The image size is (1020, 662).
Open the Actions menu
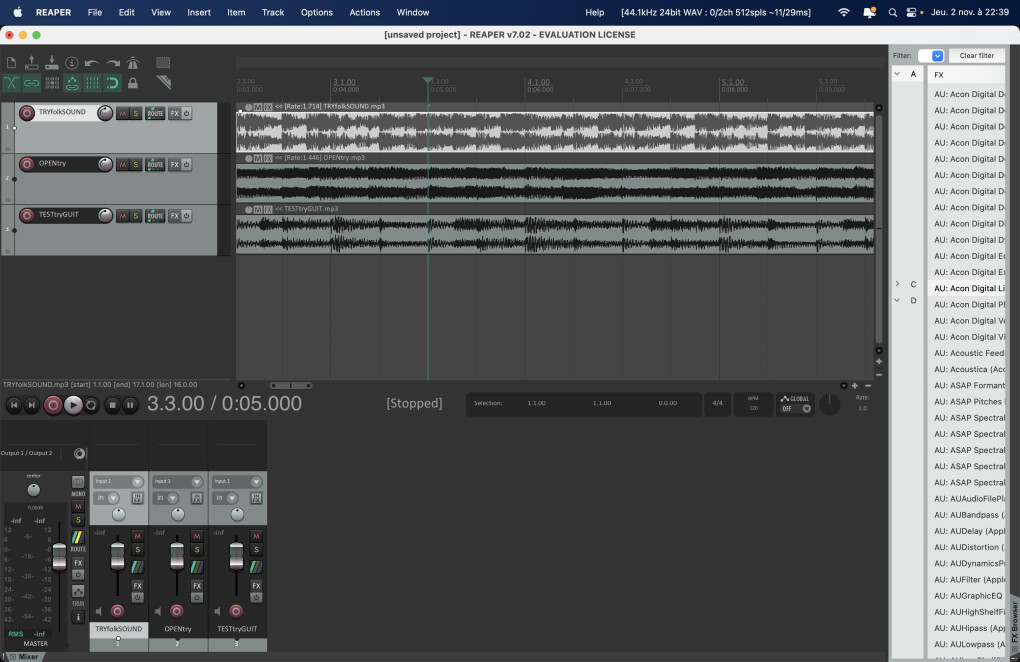(364, 12)
